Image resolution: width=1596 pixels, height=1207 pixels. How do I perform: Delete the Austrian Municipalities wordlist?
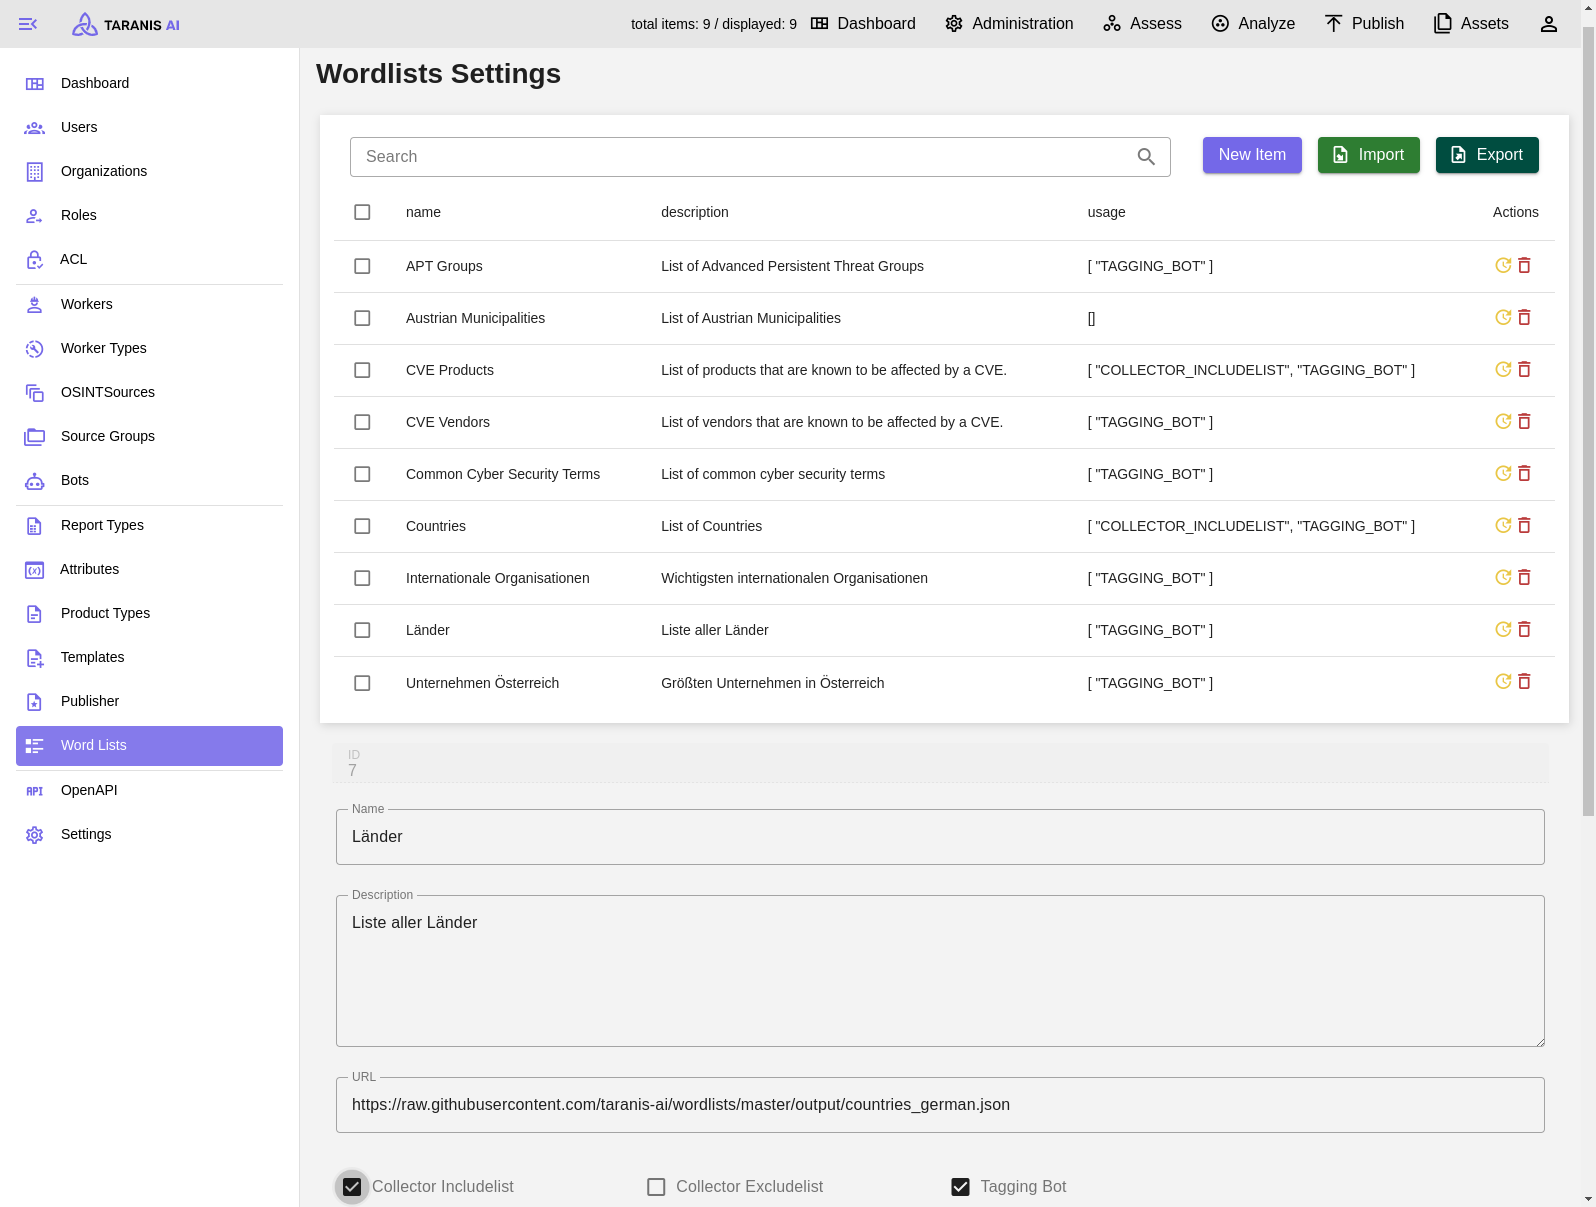point(1524,317)
